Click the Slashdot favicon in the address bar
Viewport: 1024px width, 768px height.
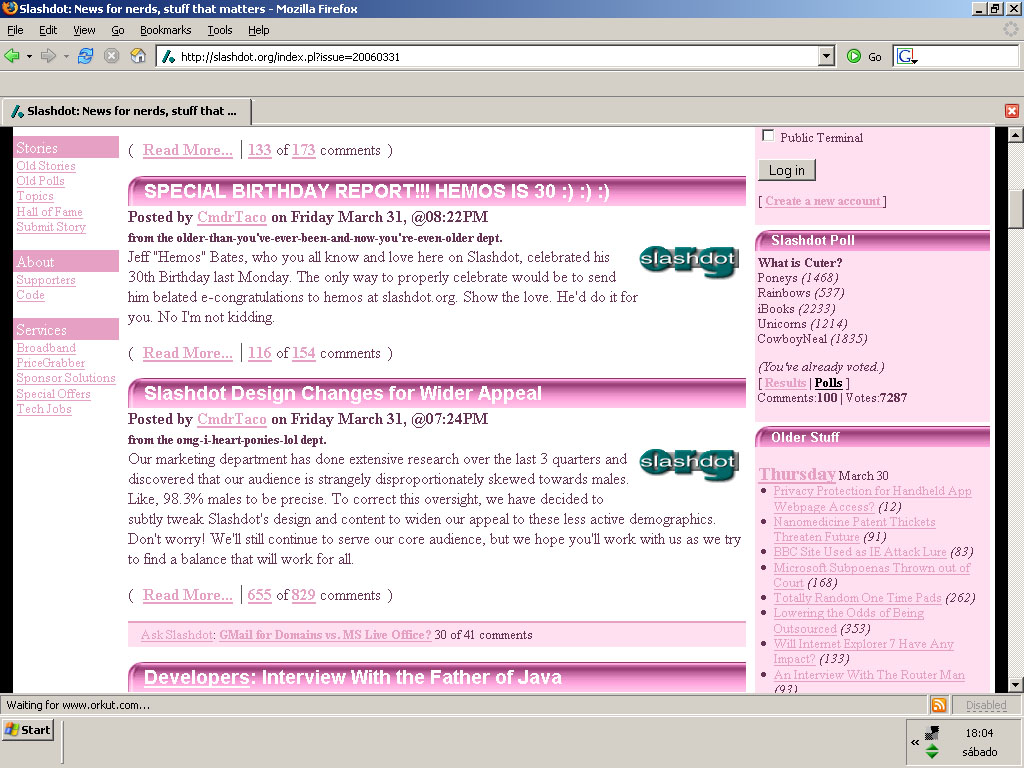(168, 57)
